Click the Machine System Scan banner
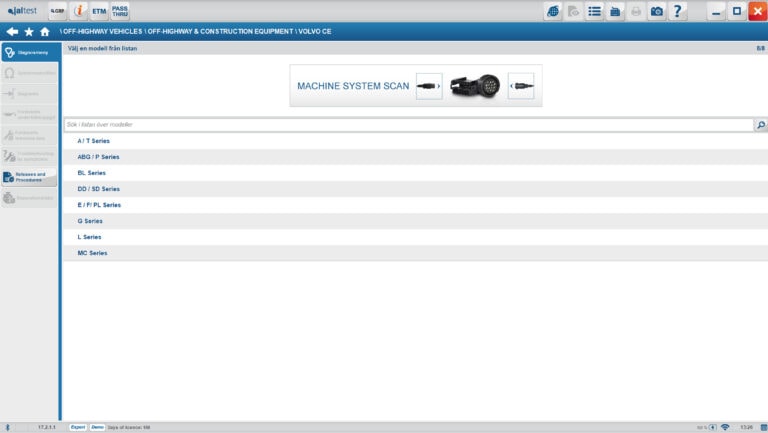Viewport: 768px width, 433px height. 416,86
